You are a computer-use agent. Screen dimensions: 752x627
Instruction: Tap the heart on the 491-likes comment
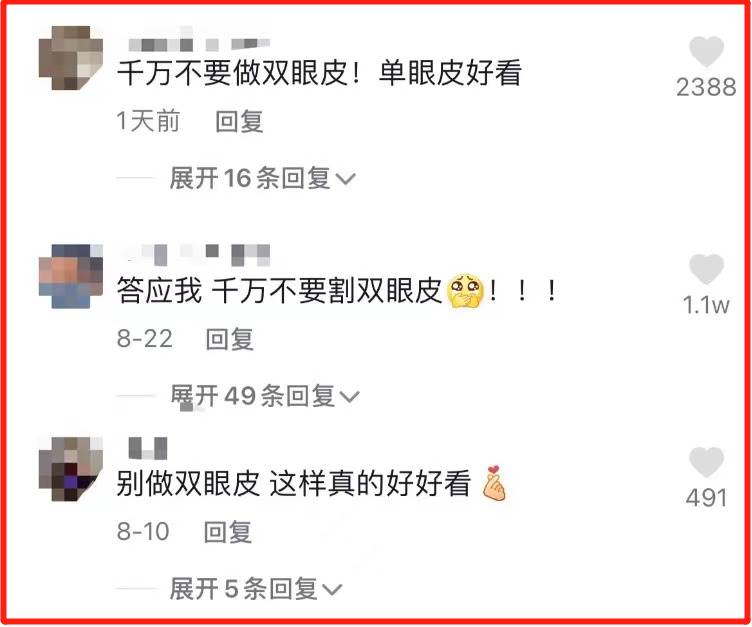pos(706,462)
